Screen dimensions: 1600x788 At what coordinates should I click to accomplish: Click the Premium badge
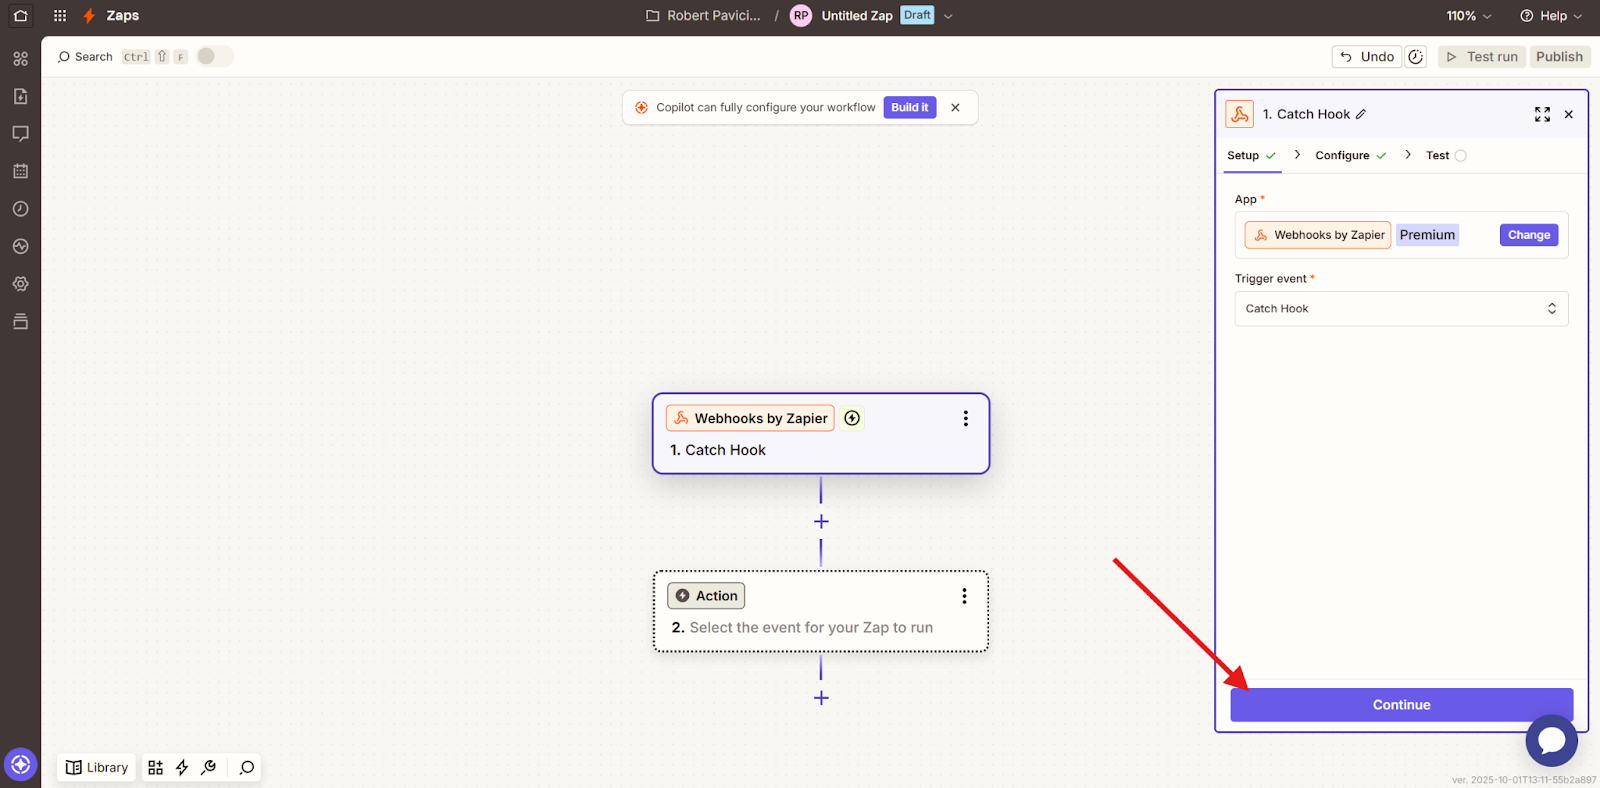coord(1427,235)
